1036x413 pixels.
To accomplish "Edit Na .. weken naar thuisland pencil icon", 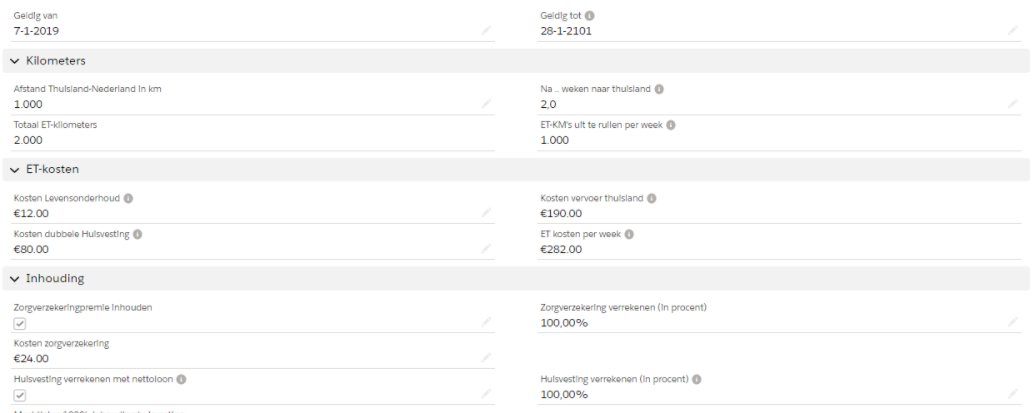I will (x=1012, y=104).
